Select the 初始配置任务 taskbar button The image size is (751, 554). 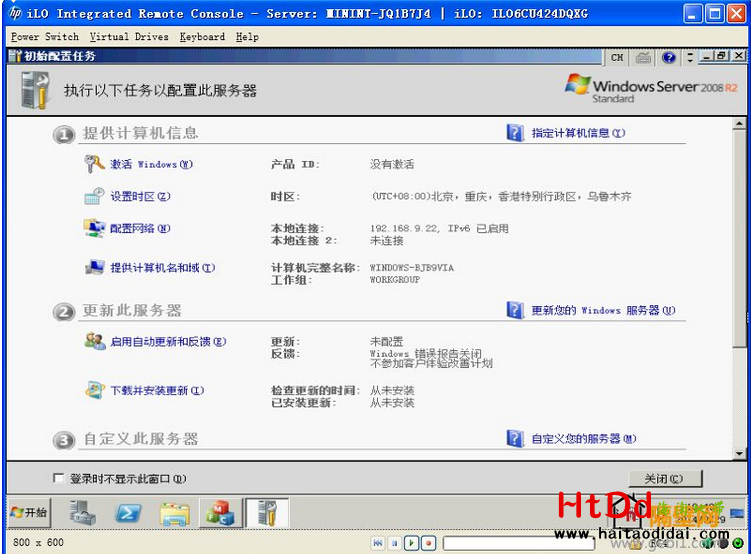(x=267, y=512)
